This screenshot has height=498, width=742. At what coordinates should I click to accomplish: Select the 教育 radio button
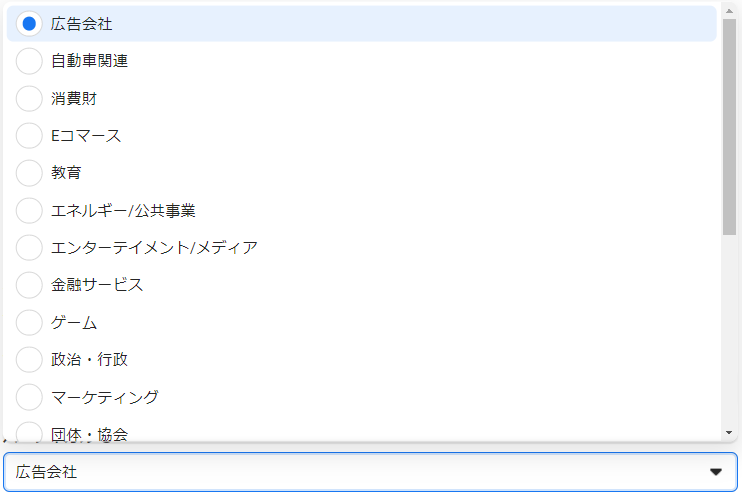coord(30,173)
